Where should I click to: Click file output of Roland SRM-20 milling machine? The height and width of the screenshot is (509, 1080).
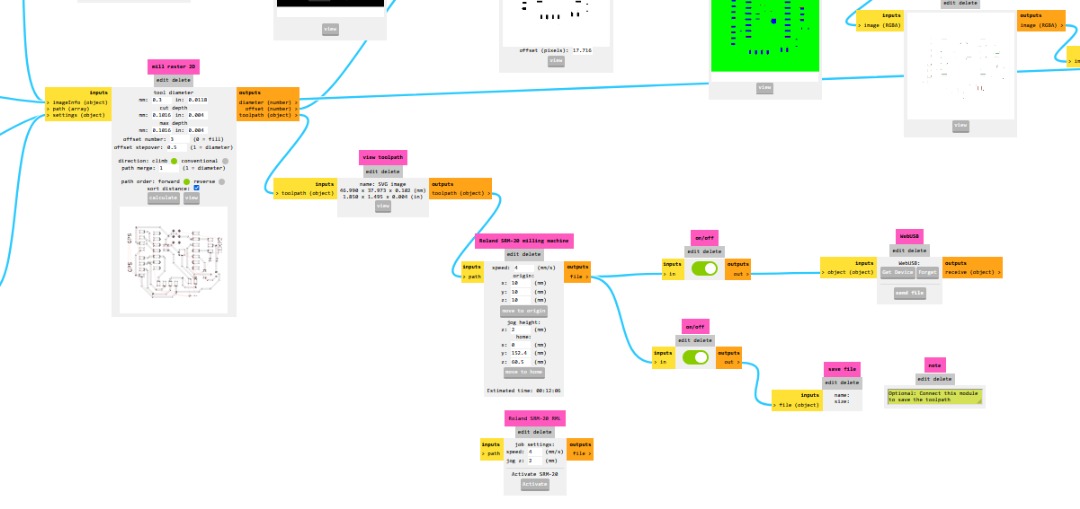point(578,276)
